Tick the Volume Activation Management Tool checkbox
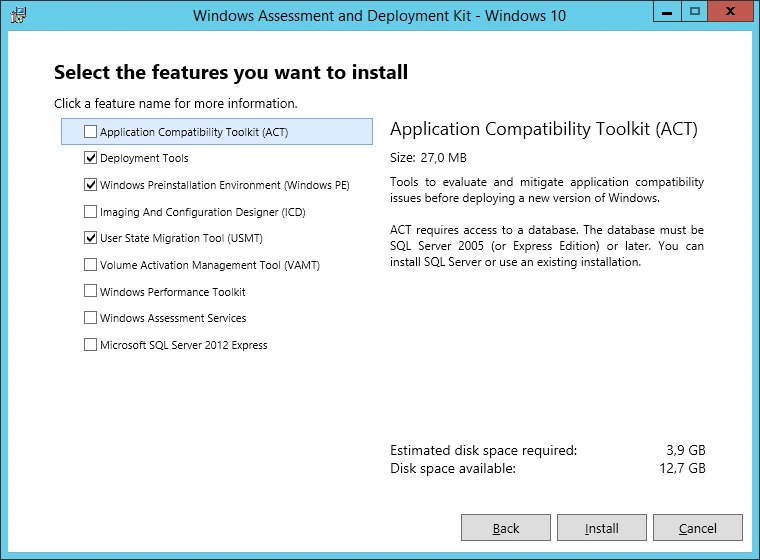Image resolution: width=760 pixels, height=560 pixels. pyautogui.click(x=91, y=265)
